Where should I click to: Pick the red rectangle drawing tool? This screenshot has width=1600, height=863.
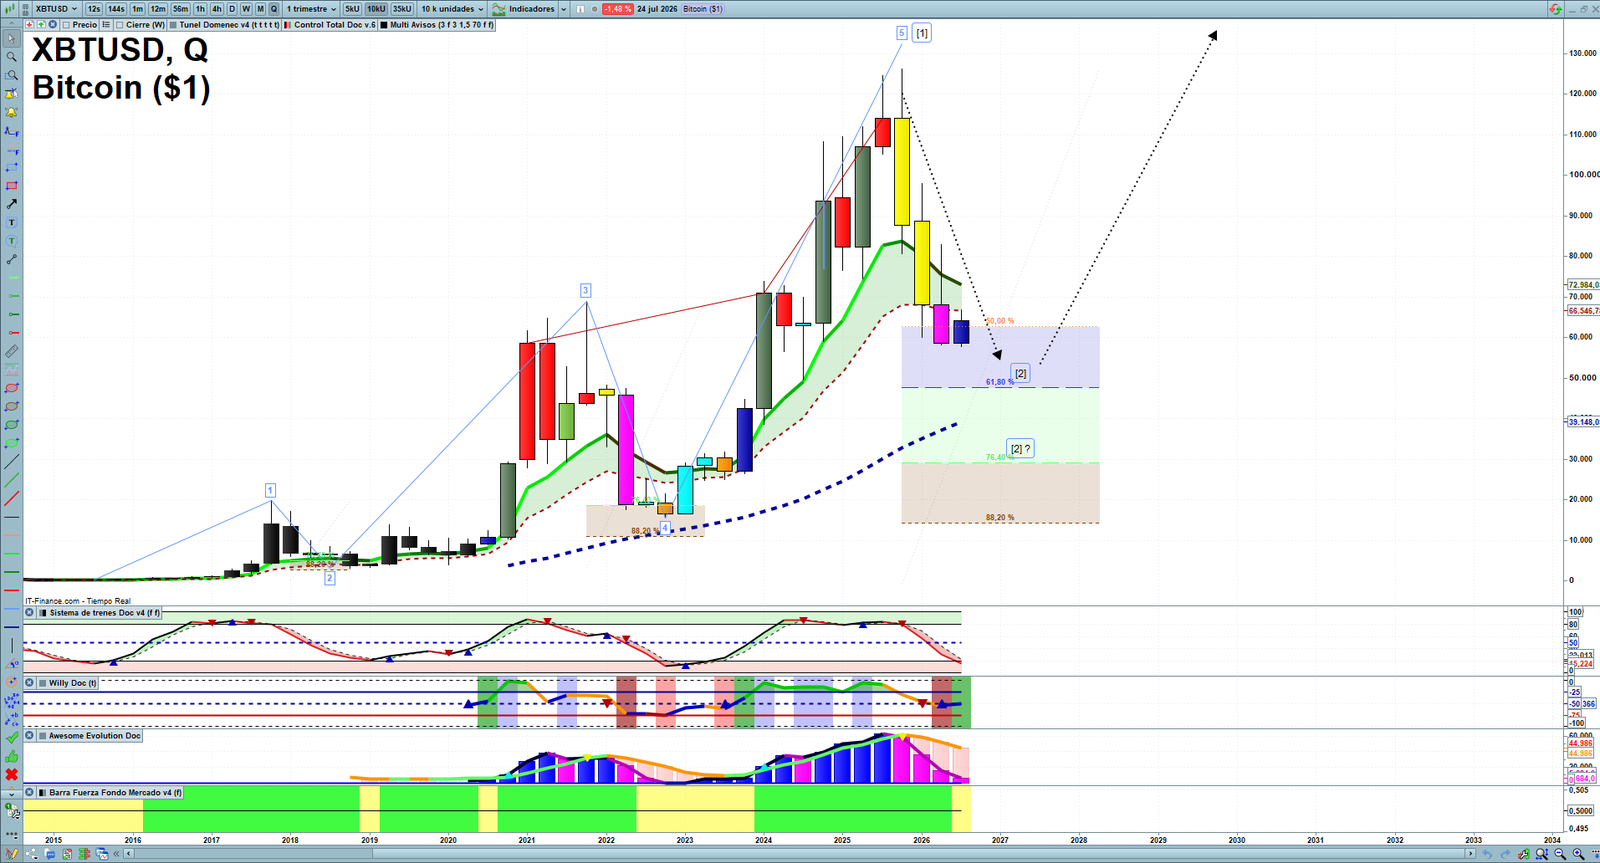click(12, 186)
